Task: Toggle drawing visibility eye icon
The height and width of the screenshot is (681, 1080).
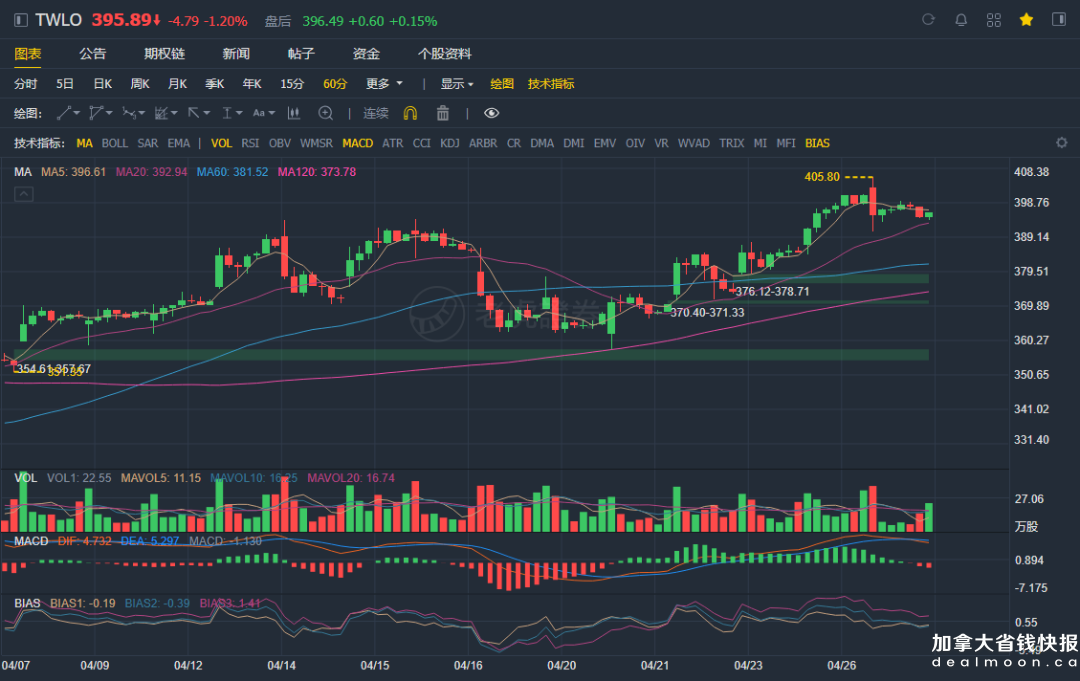Action: [x=491, y=113]
